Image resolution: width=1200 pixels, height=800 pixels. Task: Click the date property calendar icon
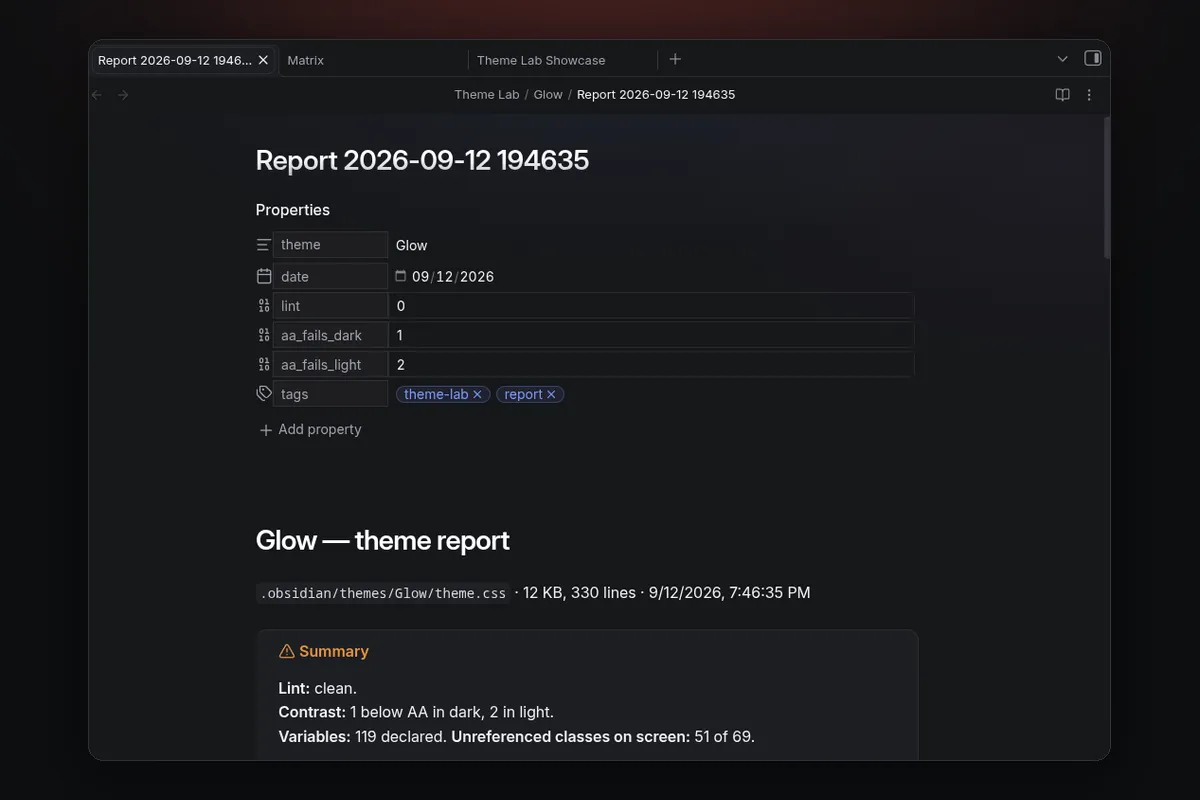(x=264, y=276)
